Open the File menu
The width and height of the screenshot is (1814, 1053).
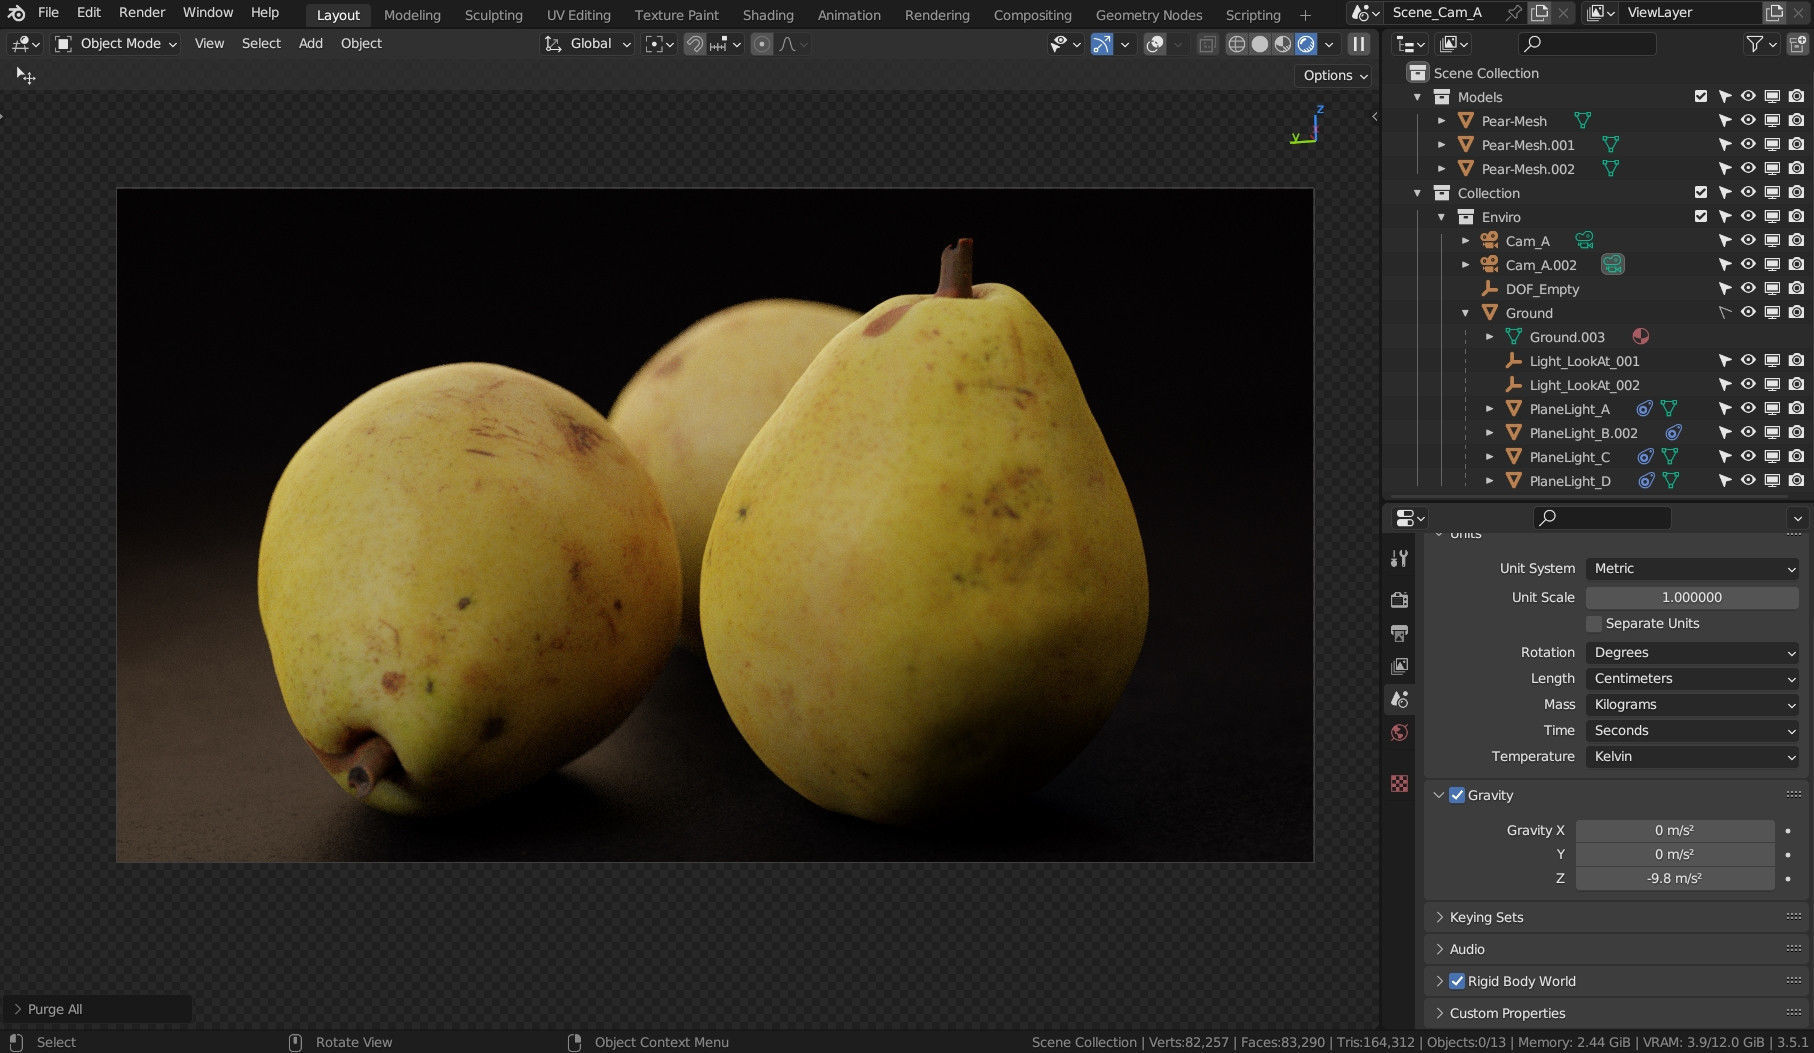tap(48, 13)
